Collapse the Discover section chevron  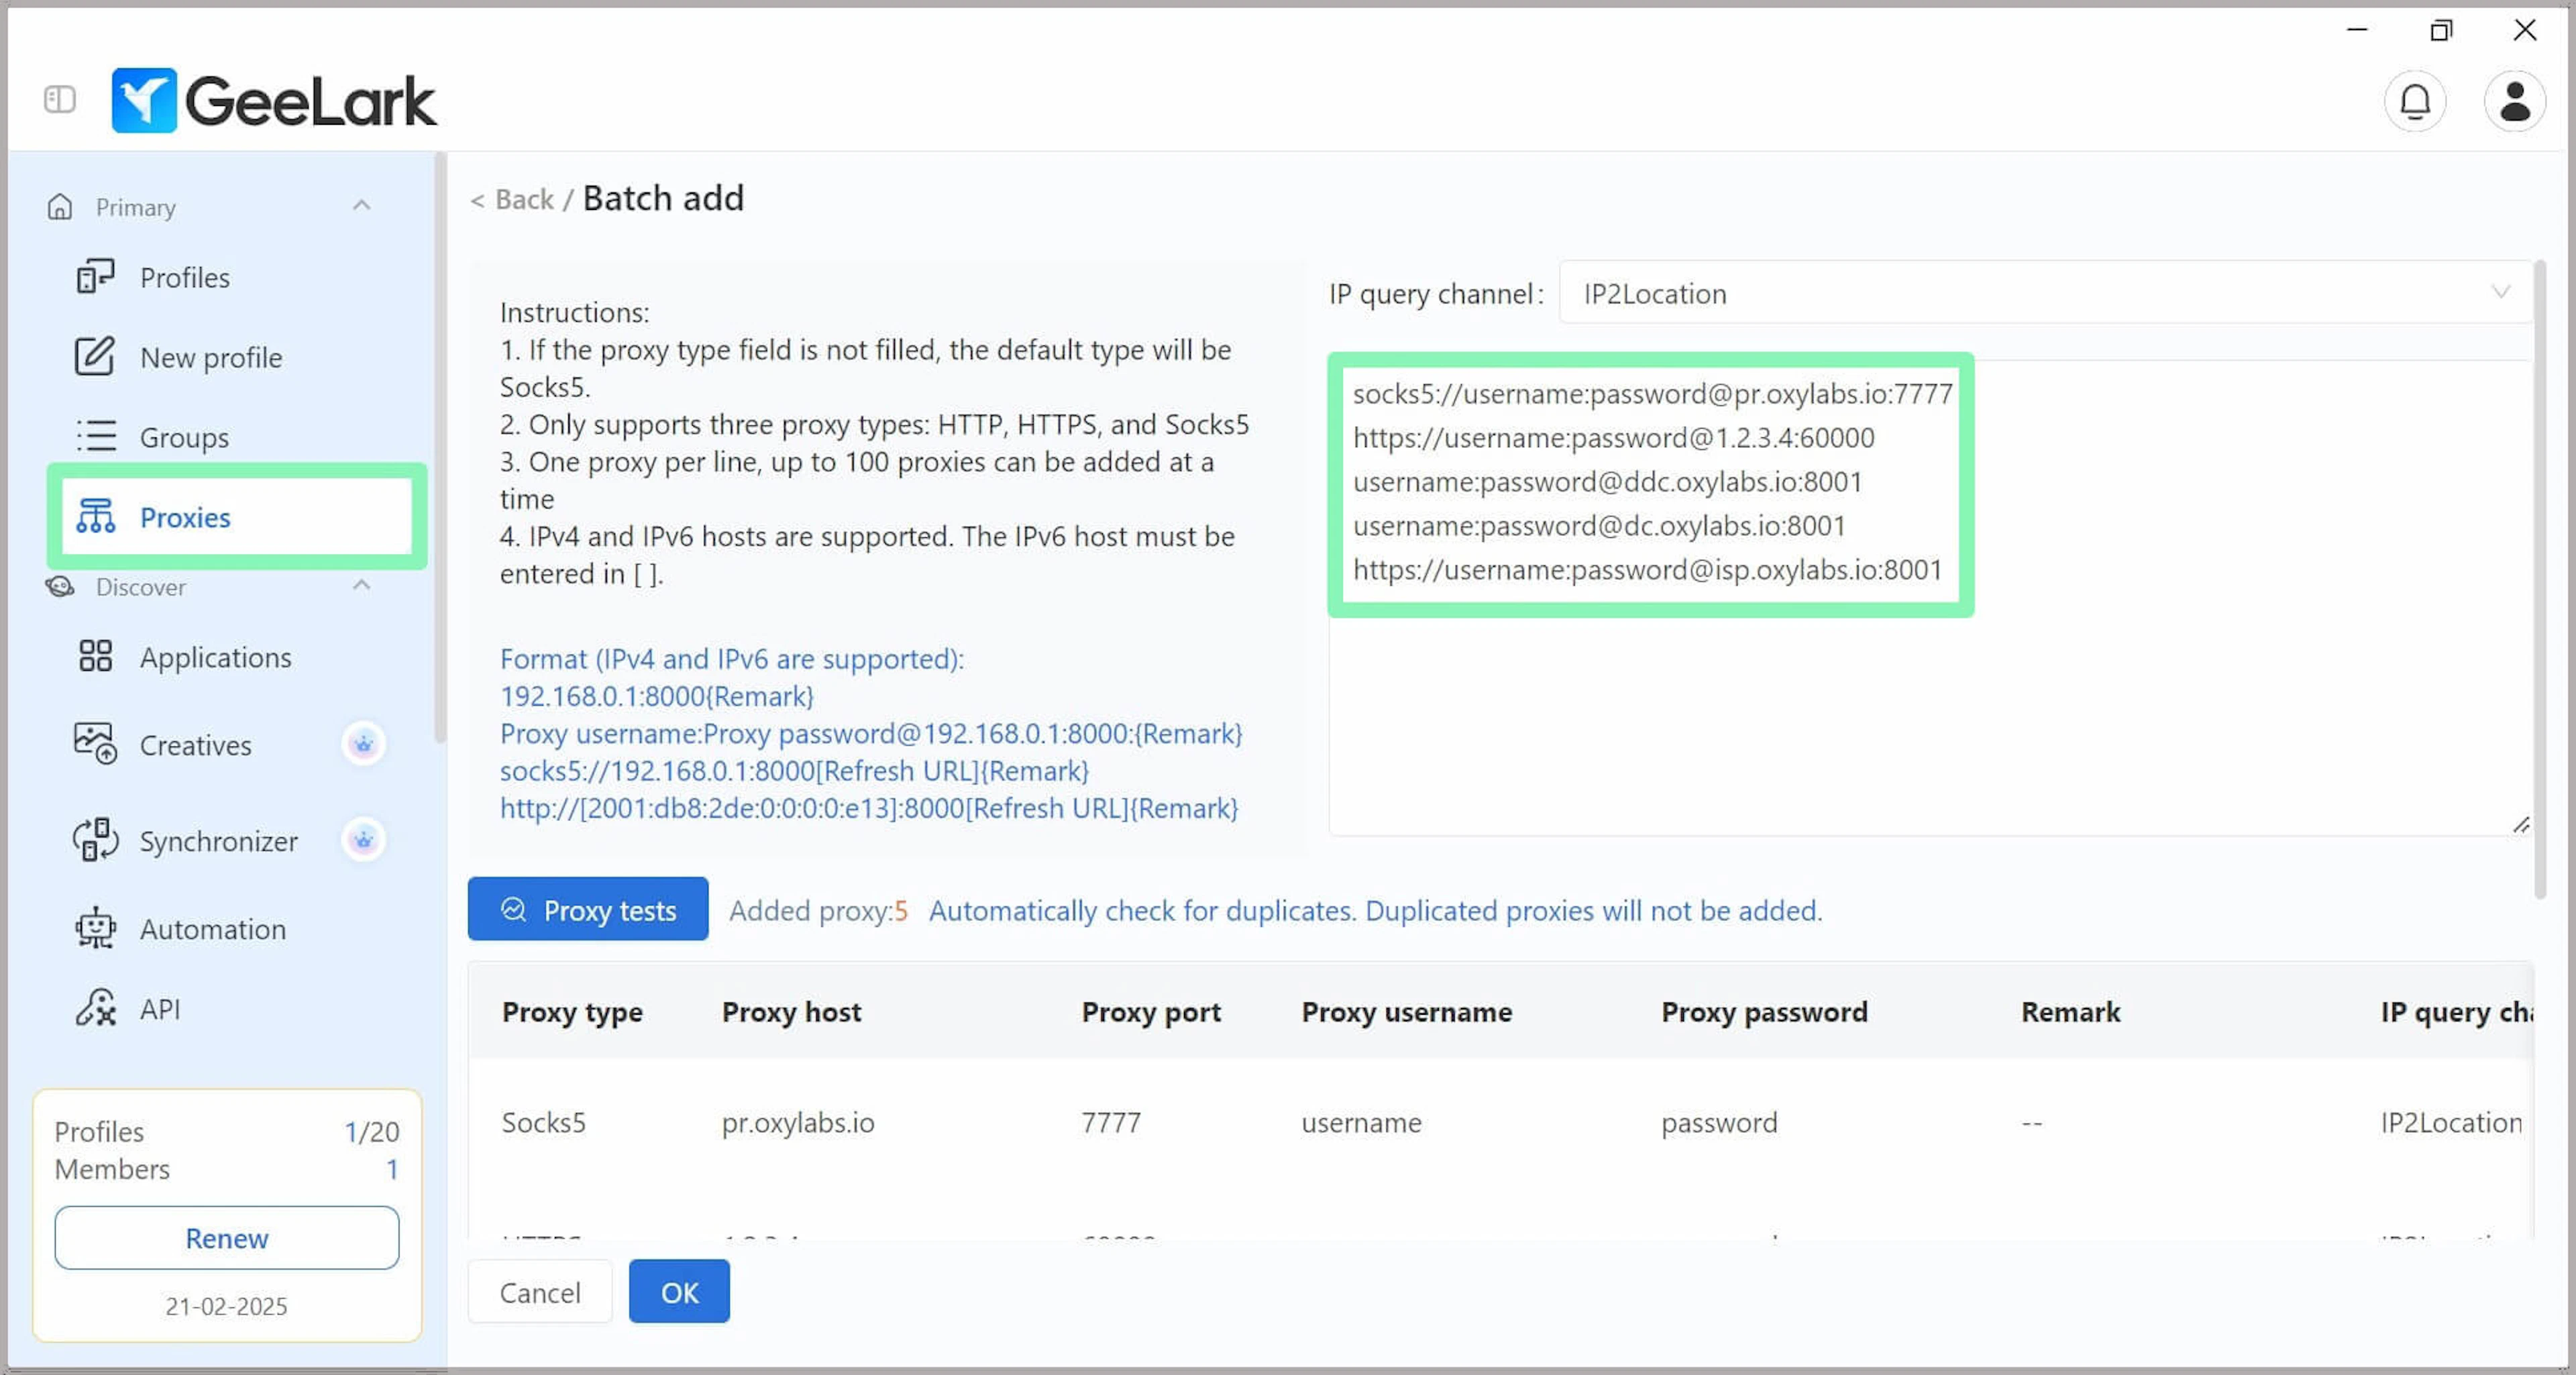click(362, 585)
